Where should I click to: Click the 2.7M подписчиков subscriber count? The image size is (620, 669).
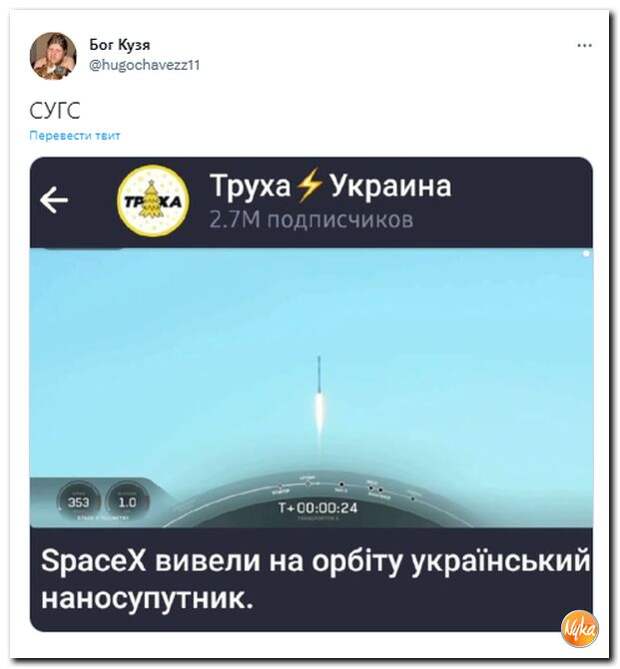311,220
